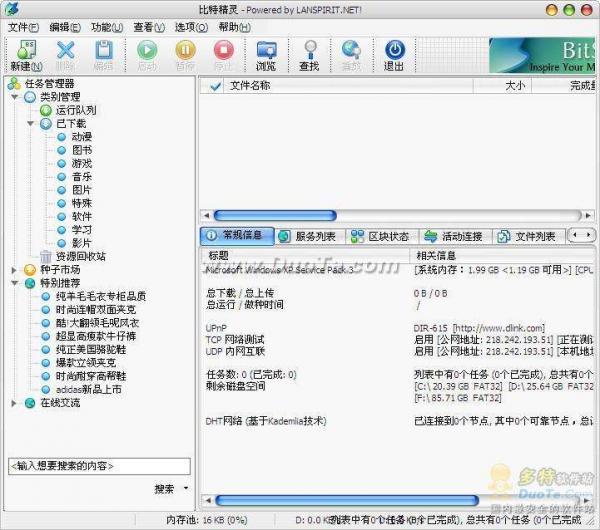
Task: Switch to 文件列表 tab
Action: click(529, 236)
